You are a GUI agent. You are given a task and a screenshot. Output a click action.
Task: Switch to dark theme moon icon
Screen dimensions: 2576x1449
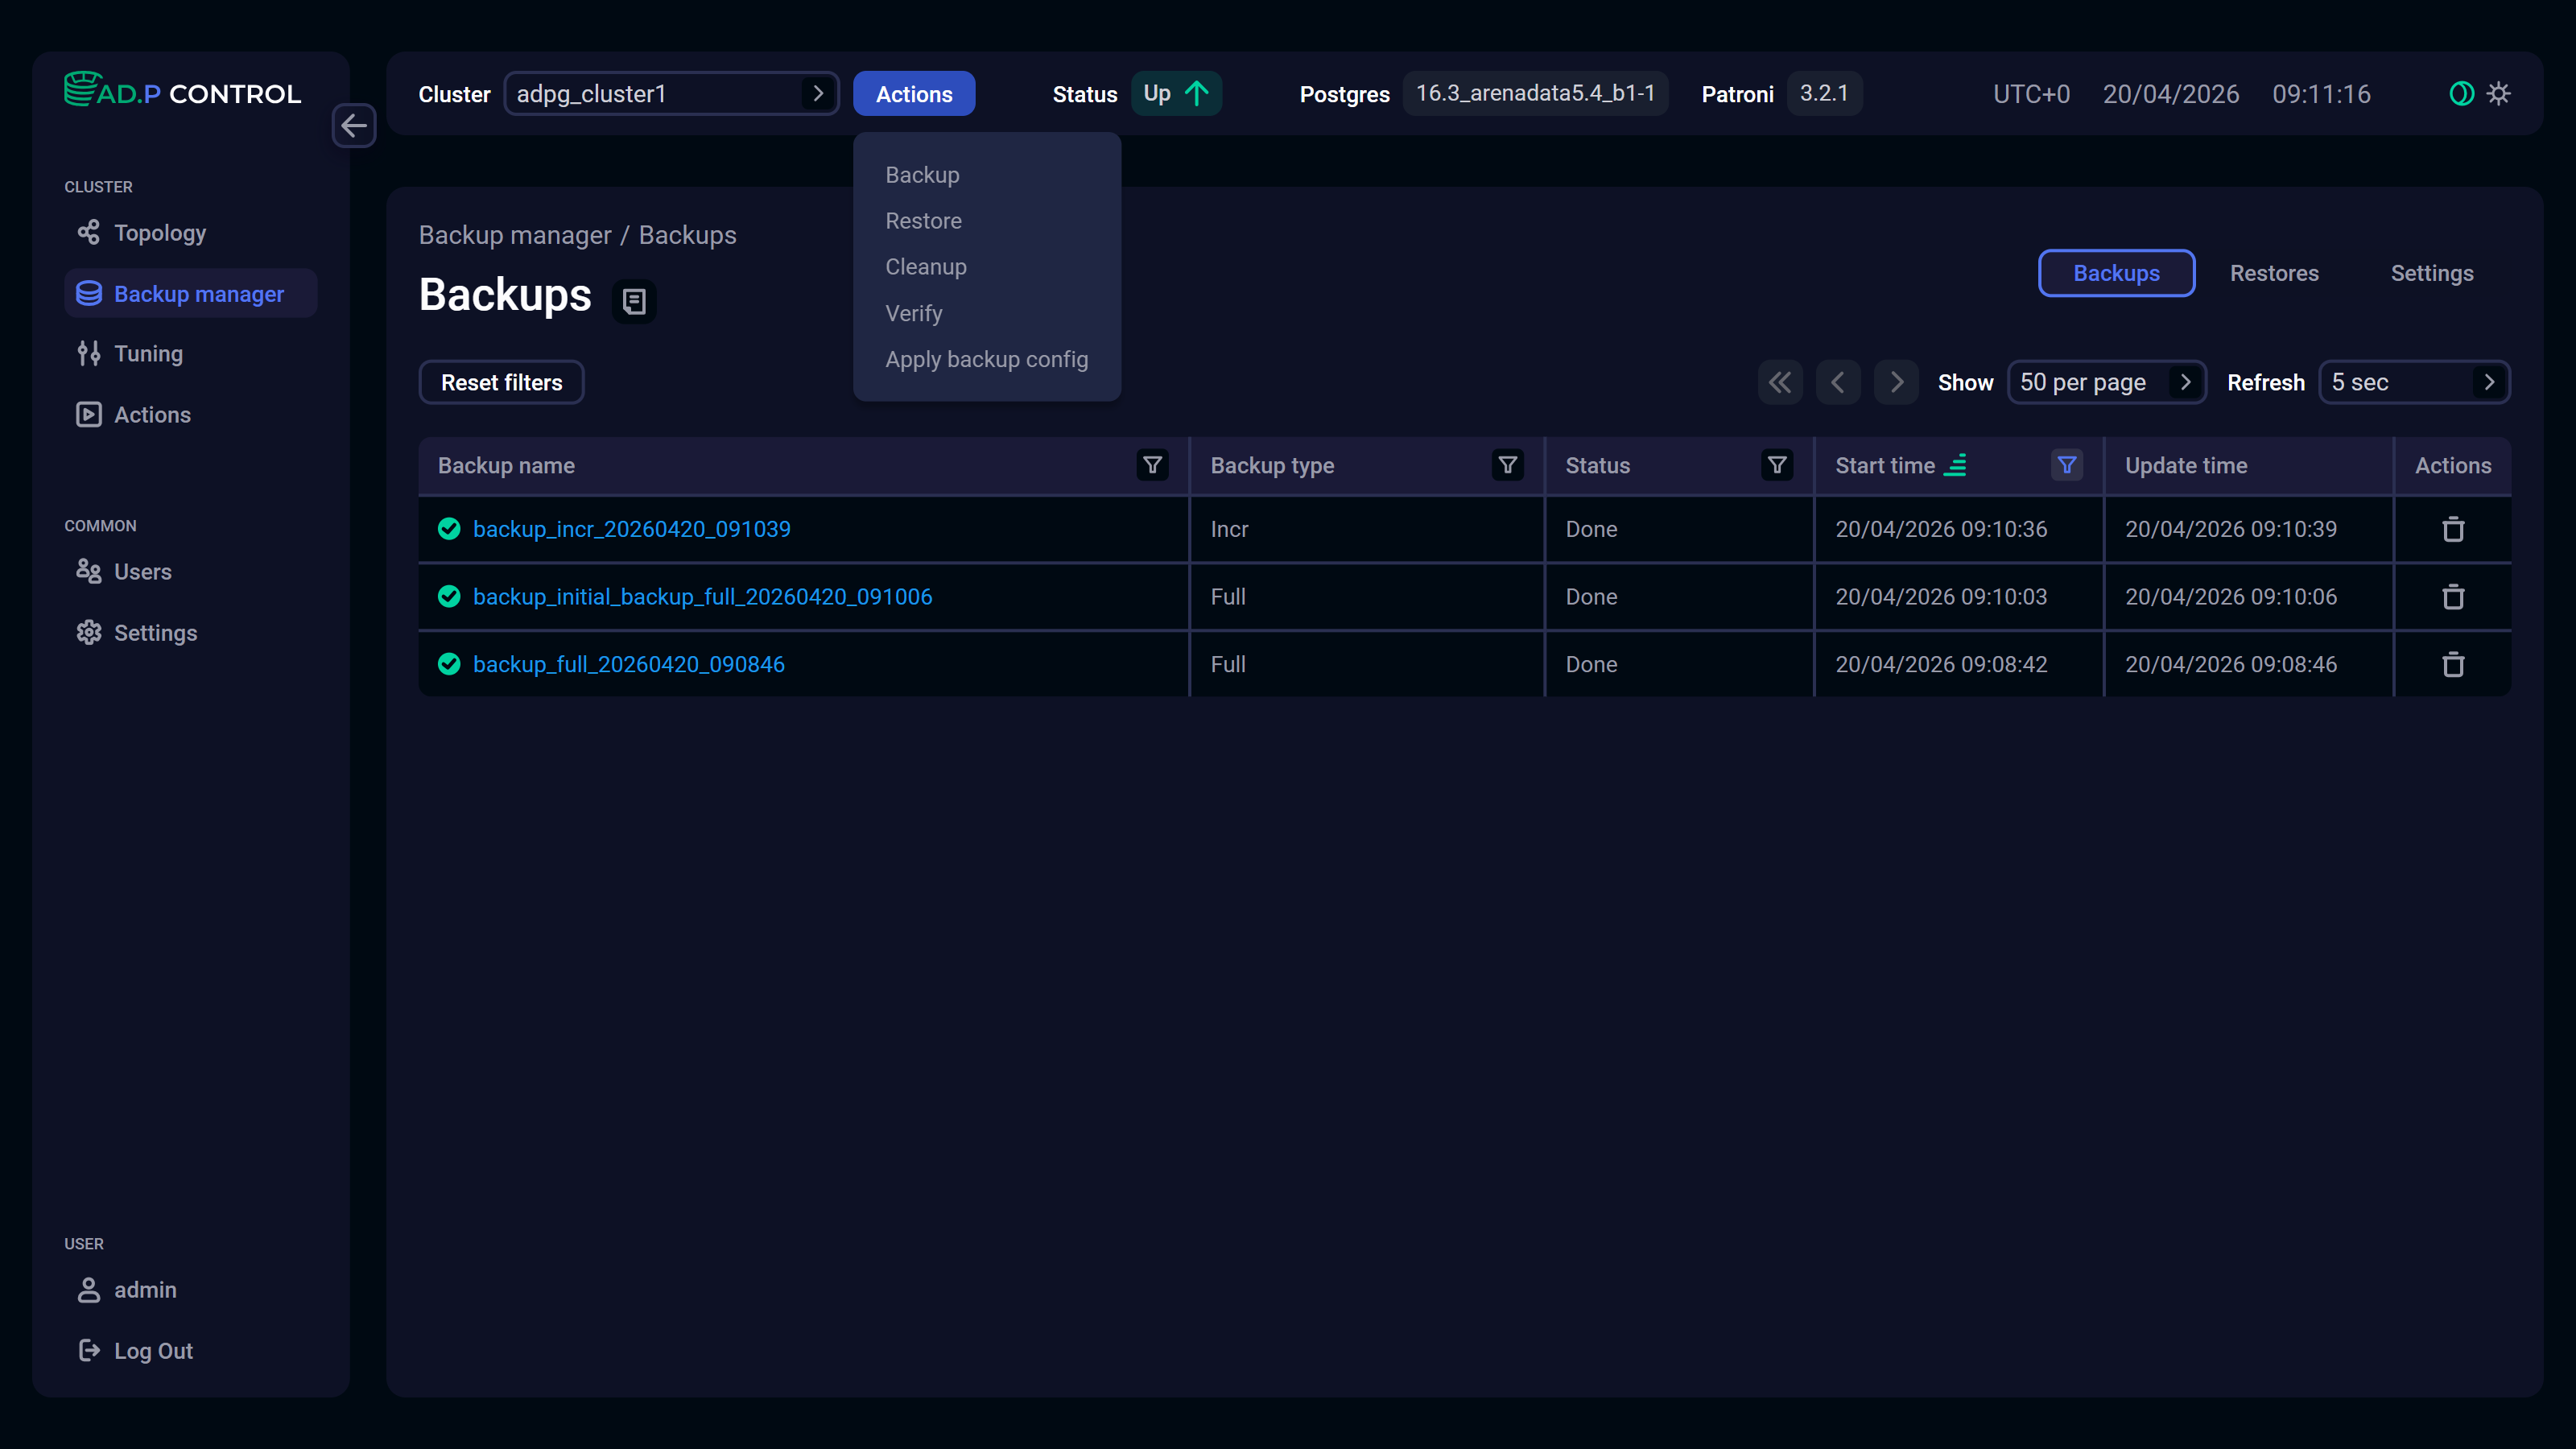click(x=2461, y=94)
